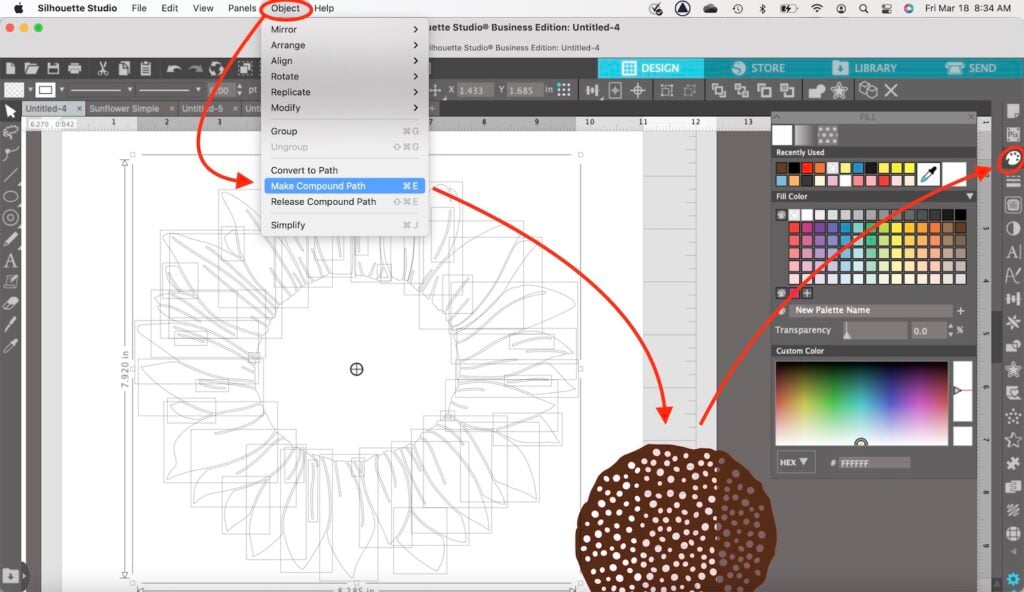Expand the Modify submenu
The image size is (1024, 592).
point(345,108)
